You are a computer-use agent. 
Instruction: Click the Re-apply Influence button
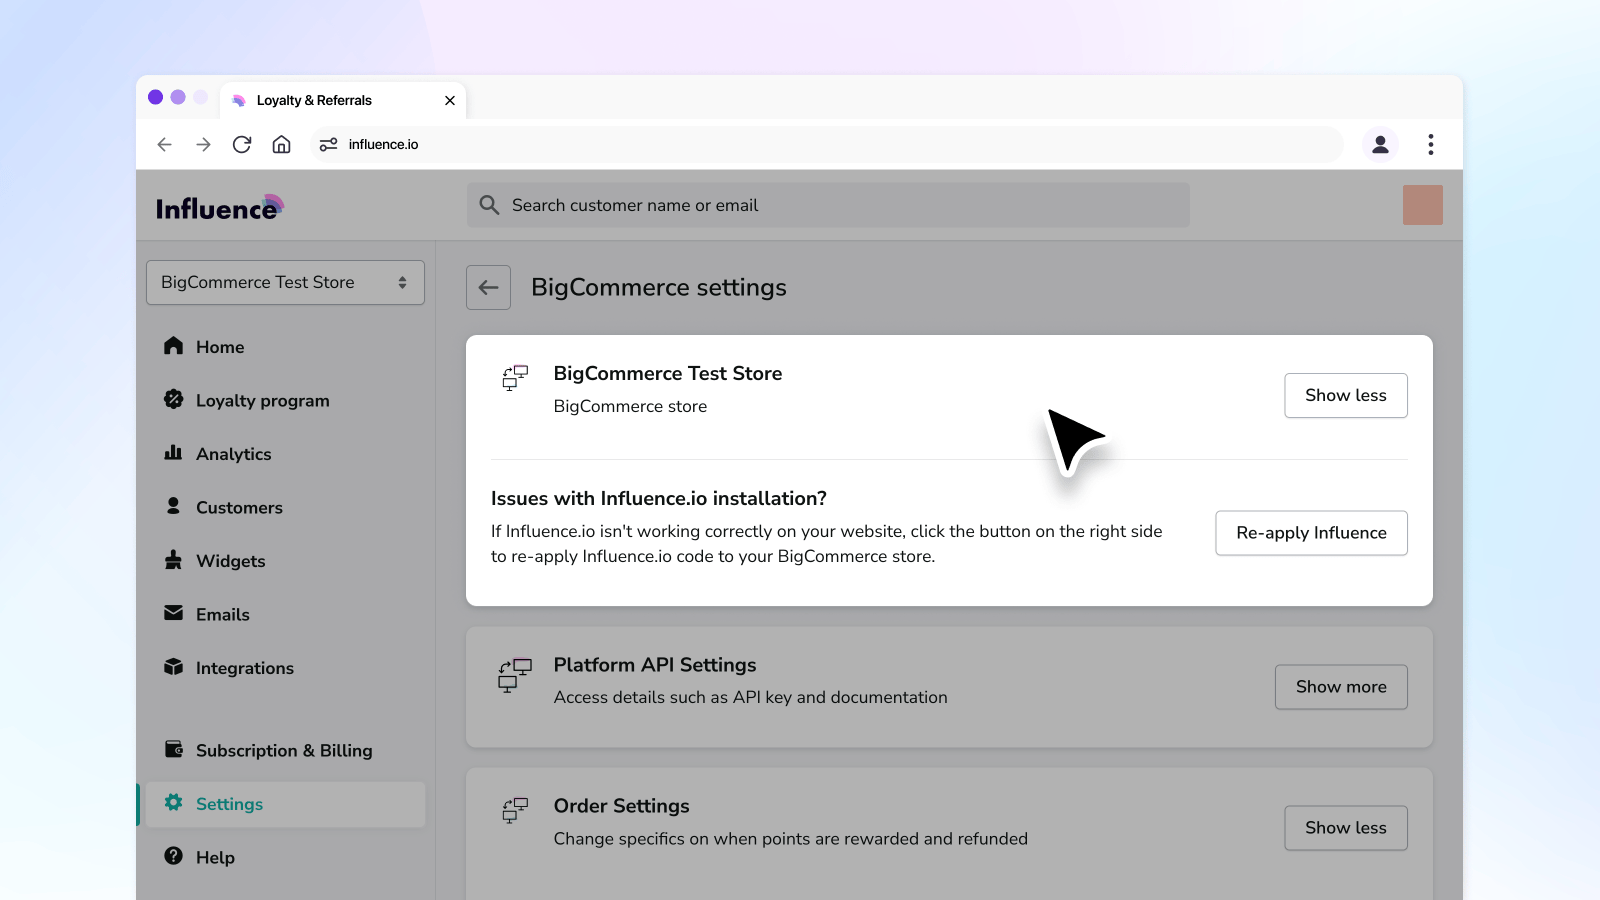tap(1311, 533)
